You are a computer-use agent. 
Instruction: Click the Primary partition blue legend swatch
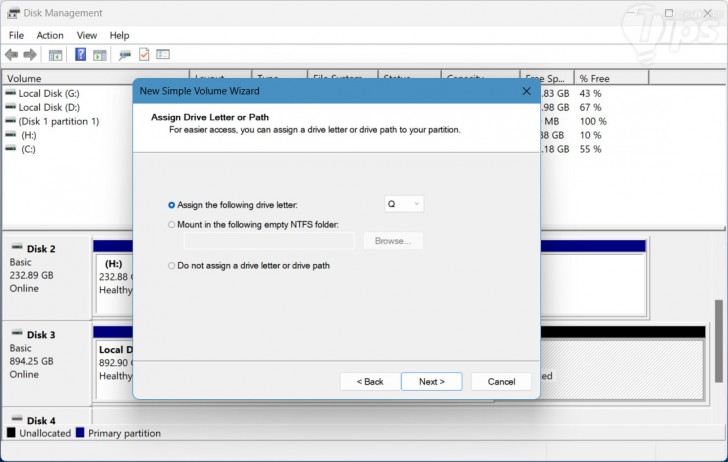(x=80, y=433)
